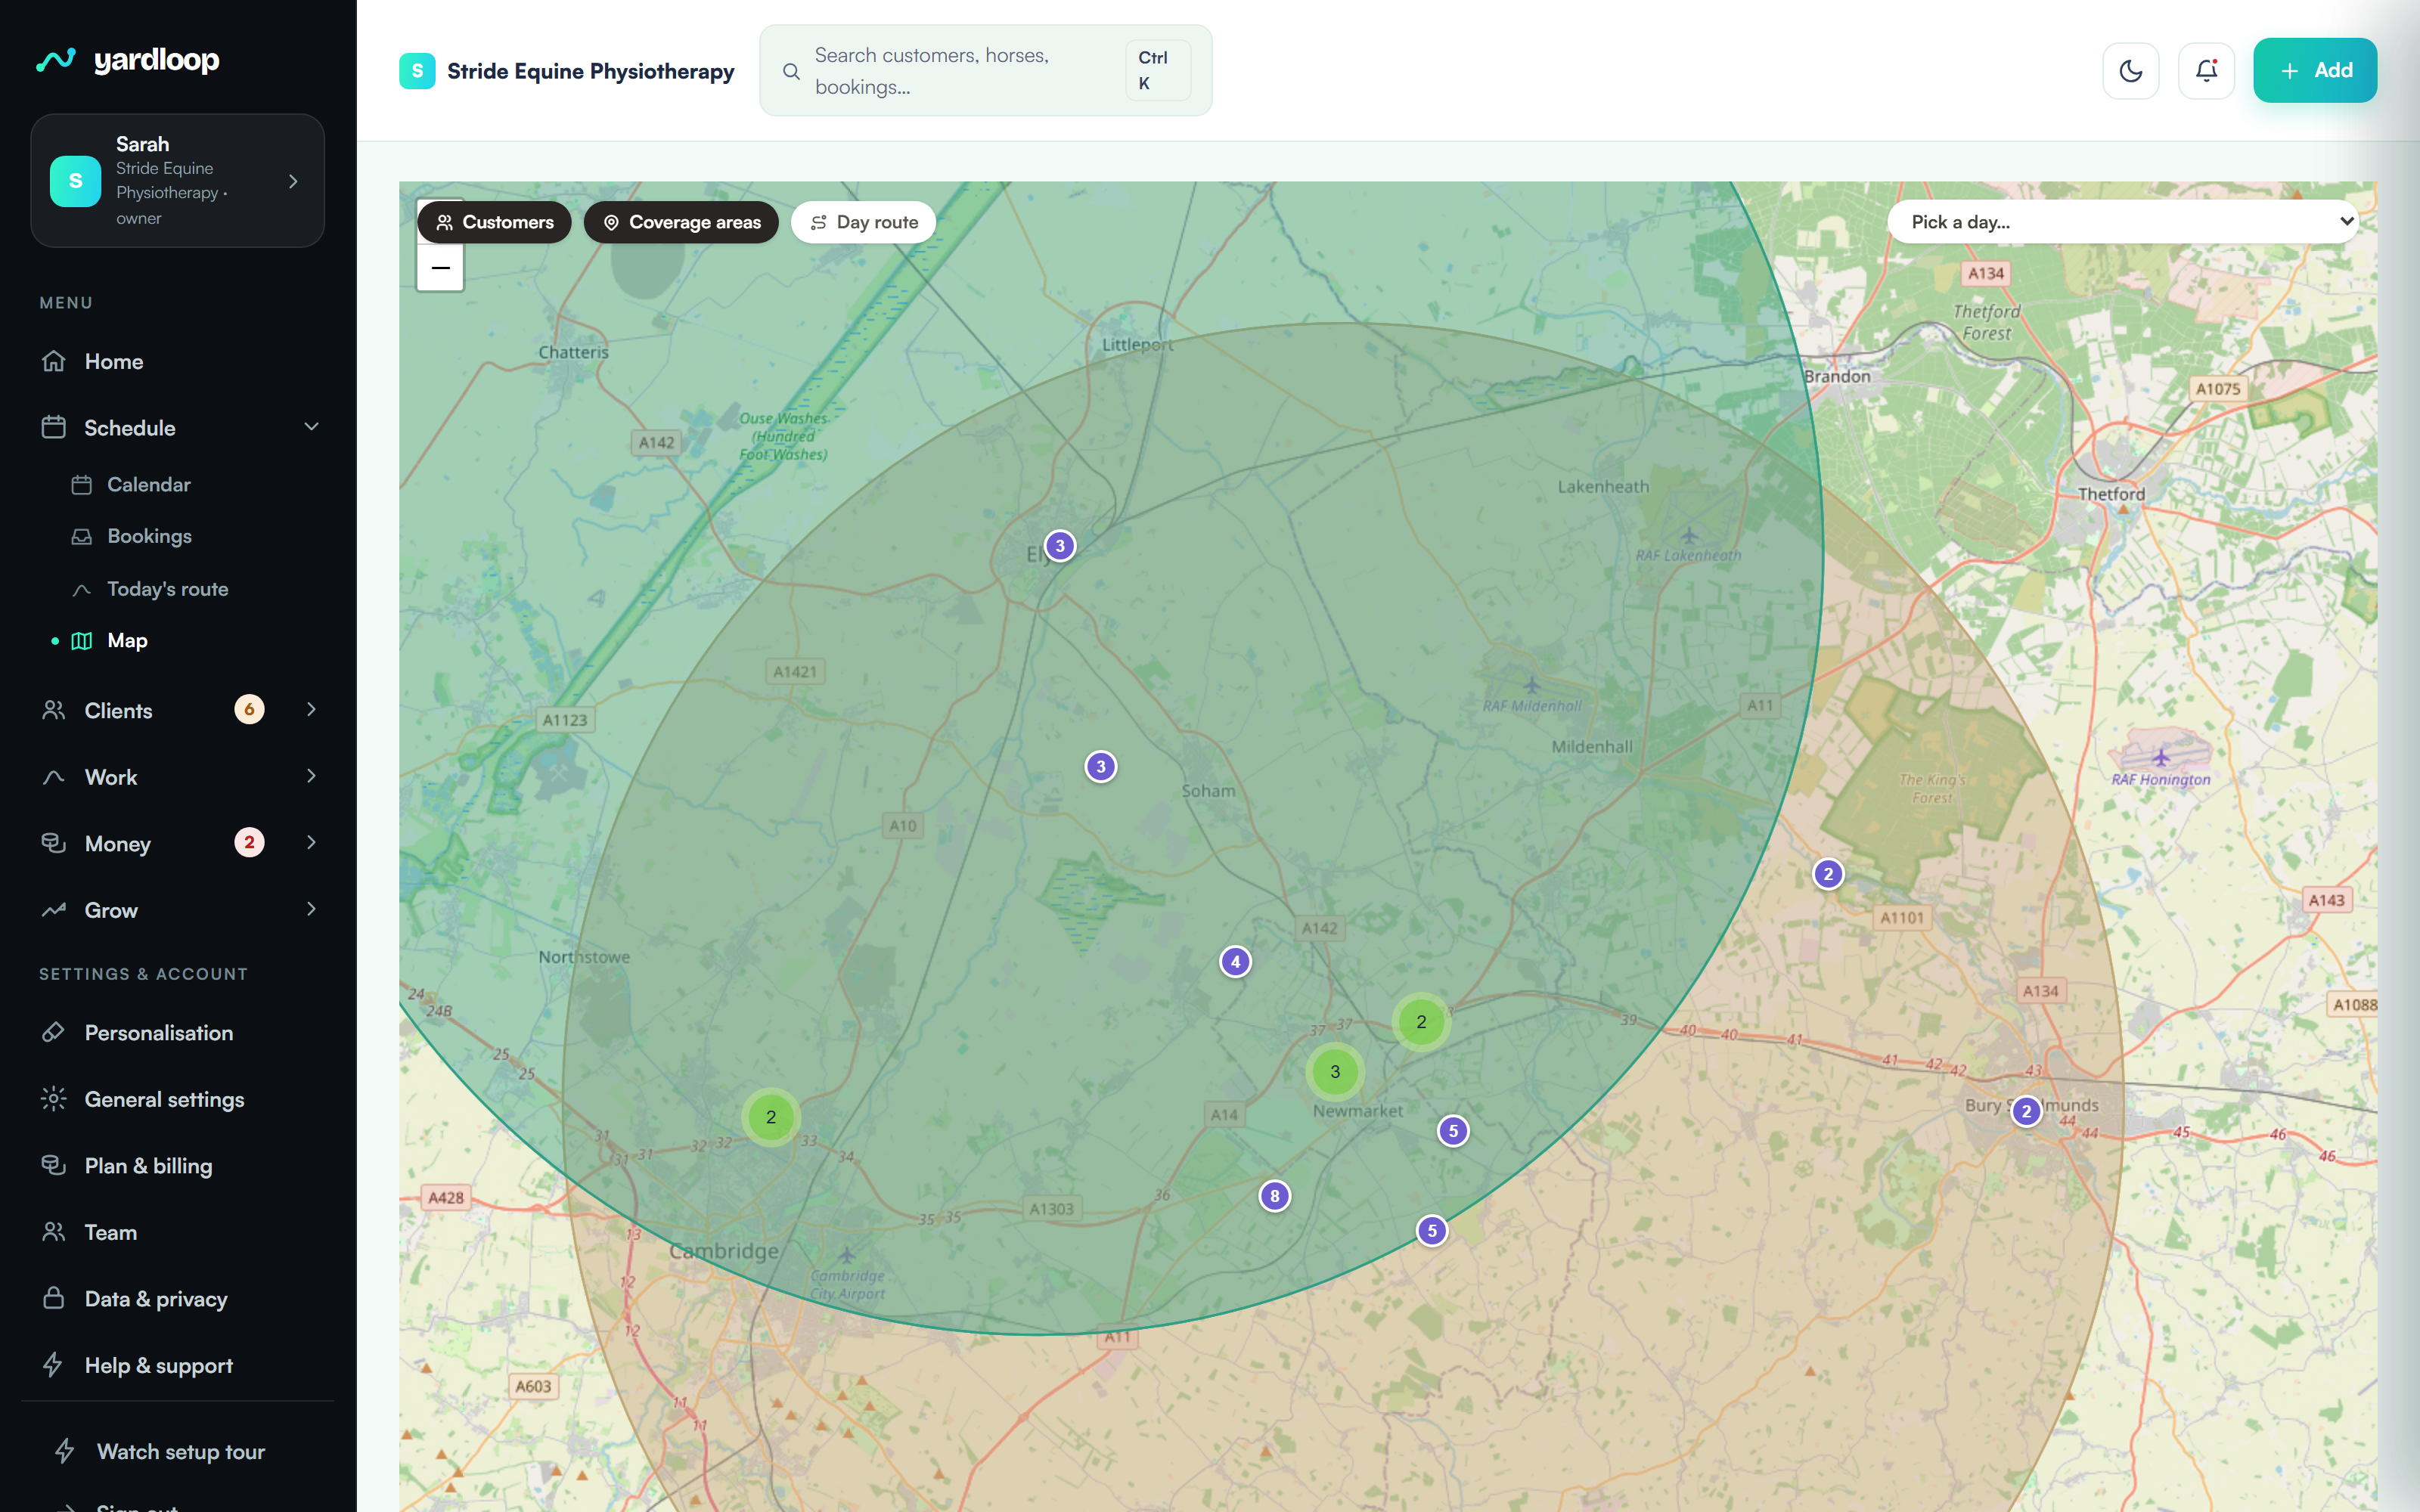Open the Pick a day dropdown
The height and width of the screenshot is (1512, 2420).
[x=2123, y=222]
